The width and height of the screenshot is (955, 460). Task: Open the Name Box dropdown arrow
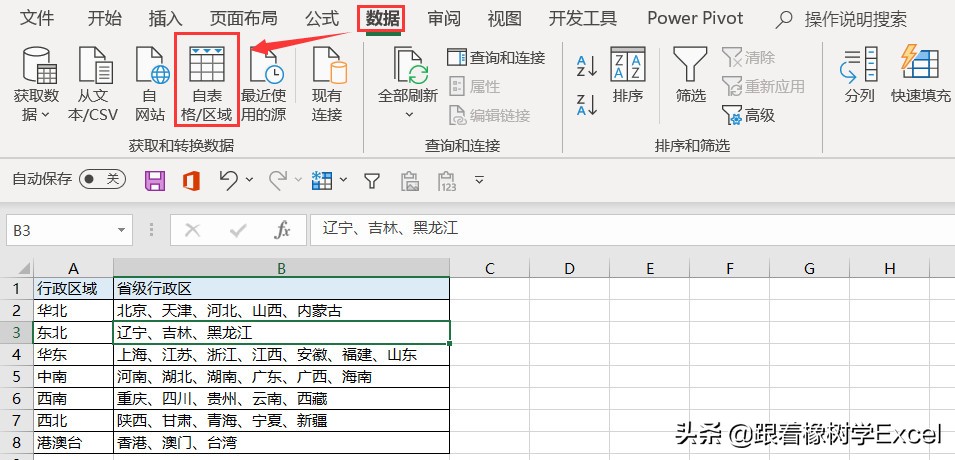pyautogui.click(x=122, y=230)
